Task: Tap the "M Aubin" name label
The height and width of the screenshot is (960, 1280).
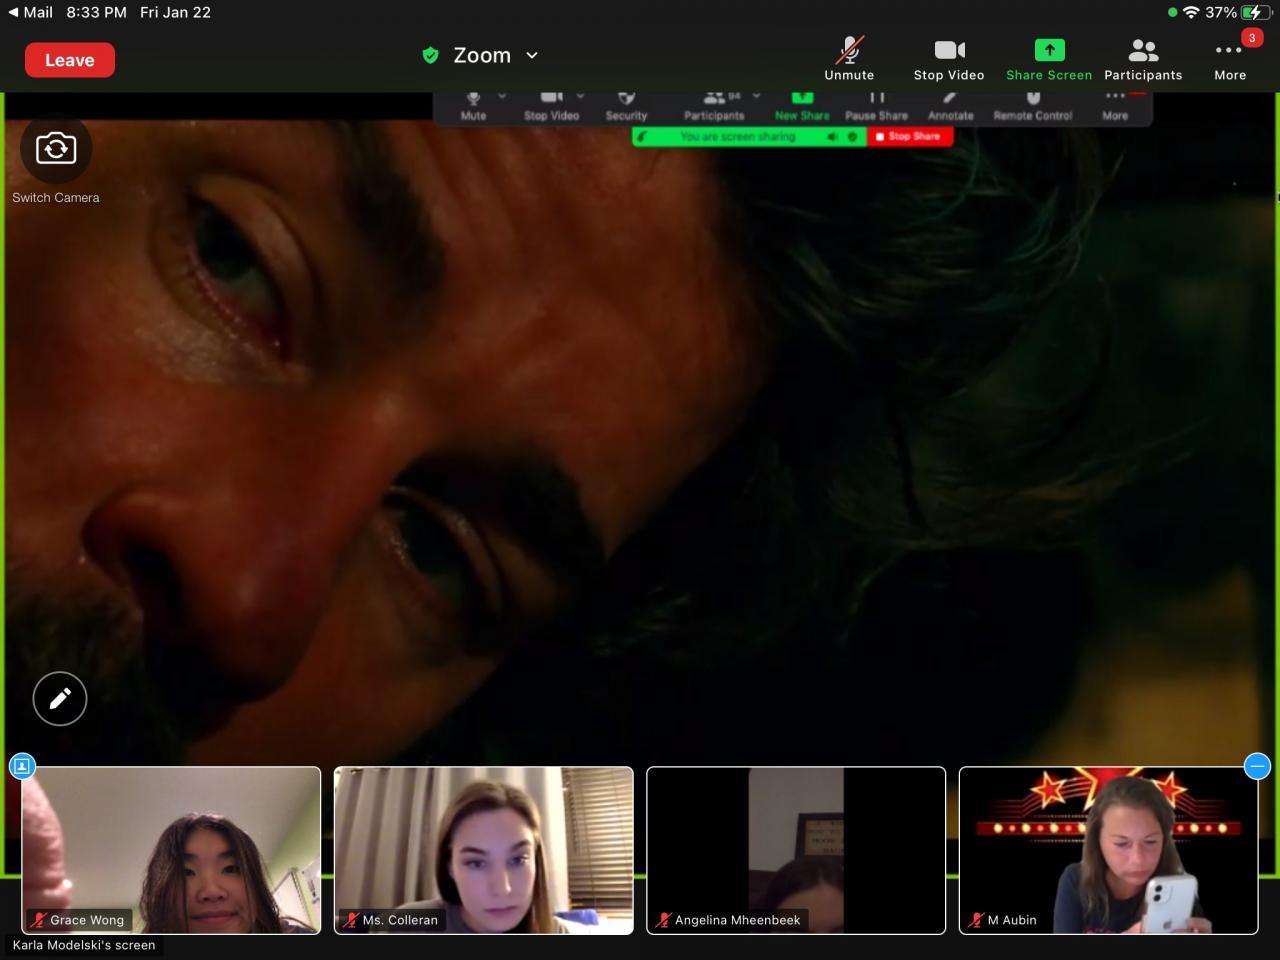Action: tap(1012, 920)
